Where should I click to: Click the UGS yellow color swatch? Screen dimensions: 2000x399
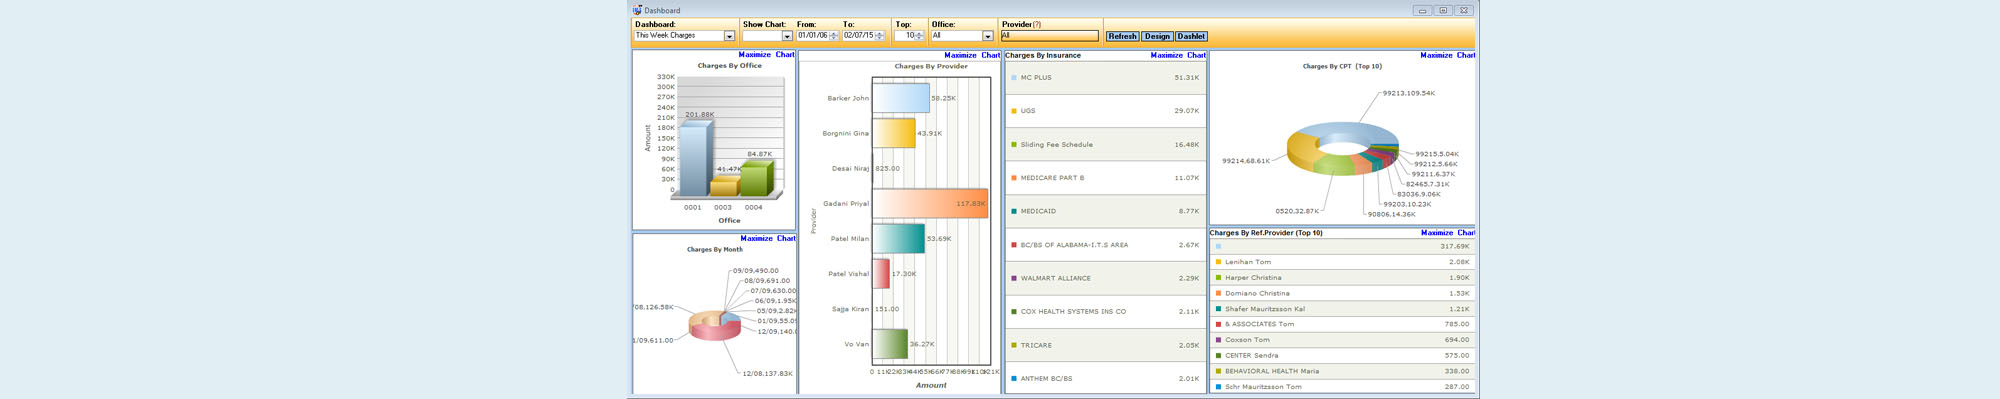(1014, 111)
